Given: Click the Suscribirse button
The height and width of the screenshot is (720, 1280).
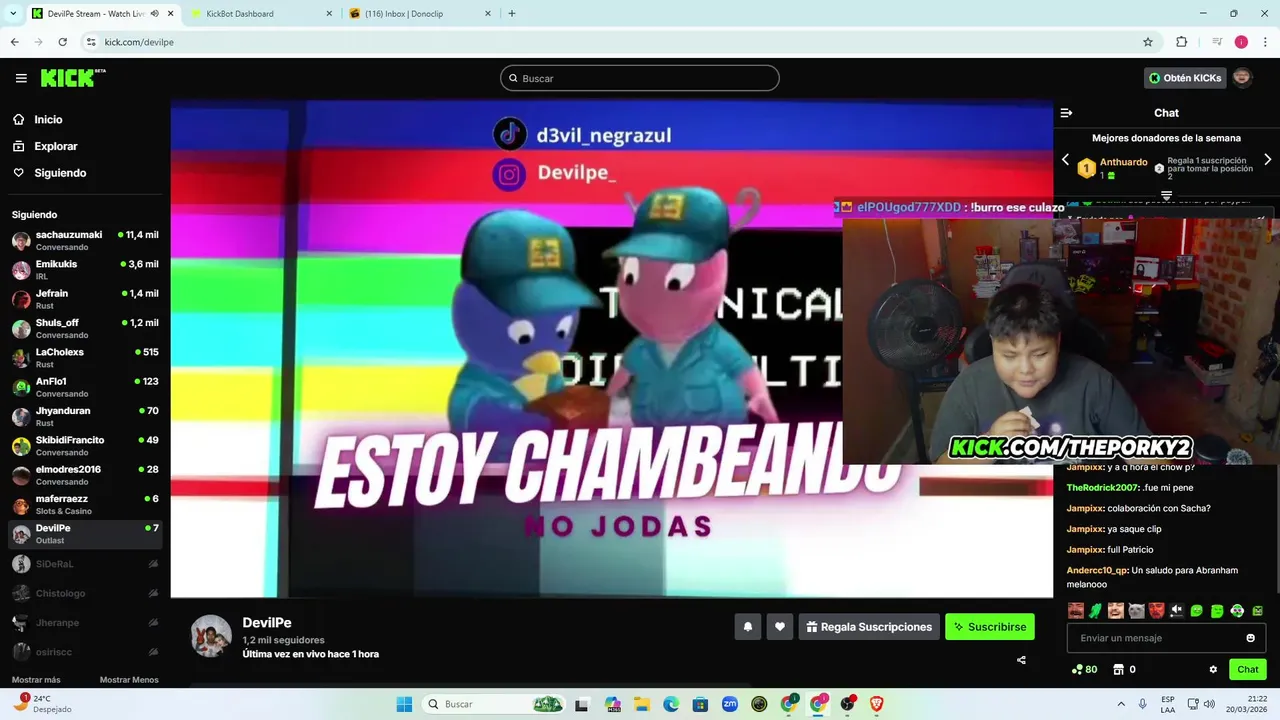Looking at the screenshot, I should [990, 627].
